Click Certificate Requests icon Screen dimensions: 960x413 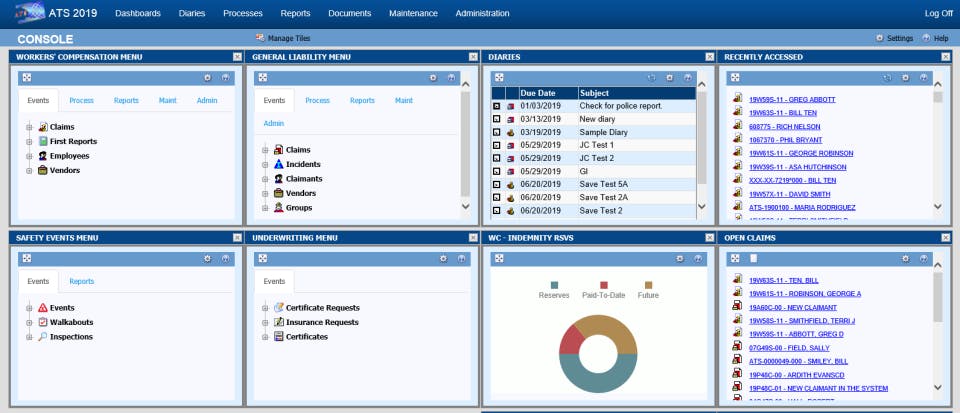pos(279,308)
